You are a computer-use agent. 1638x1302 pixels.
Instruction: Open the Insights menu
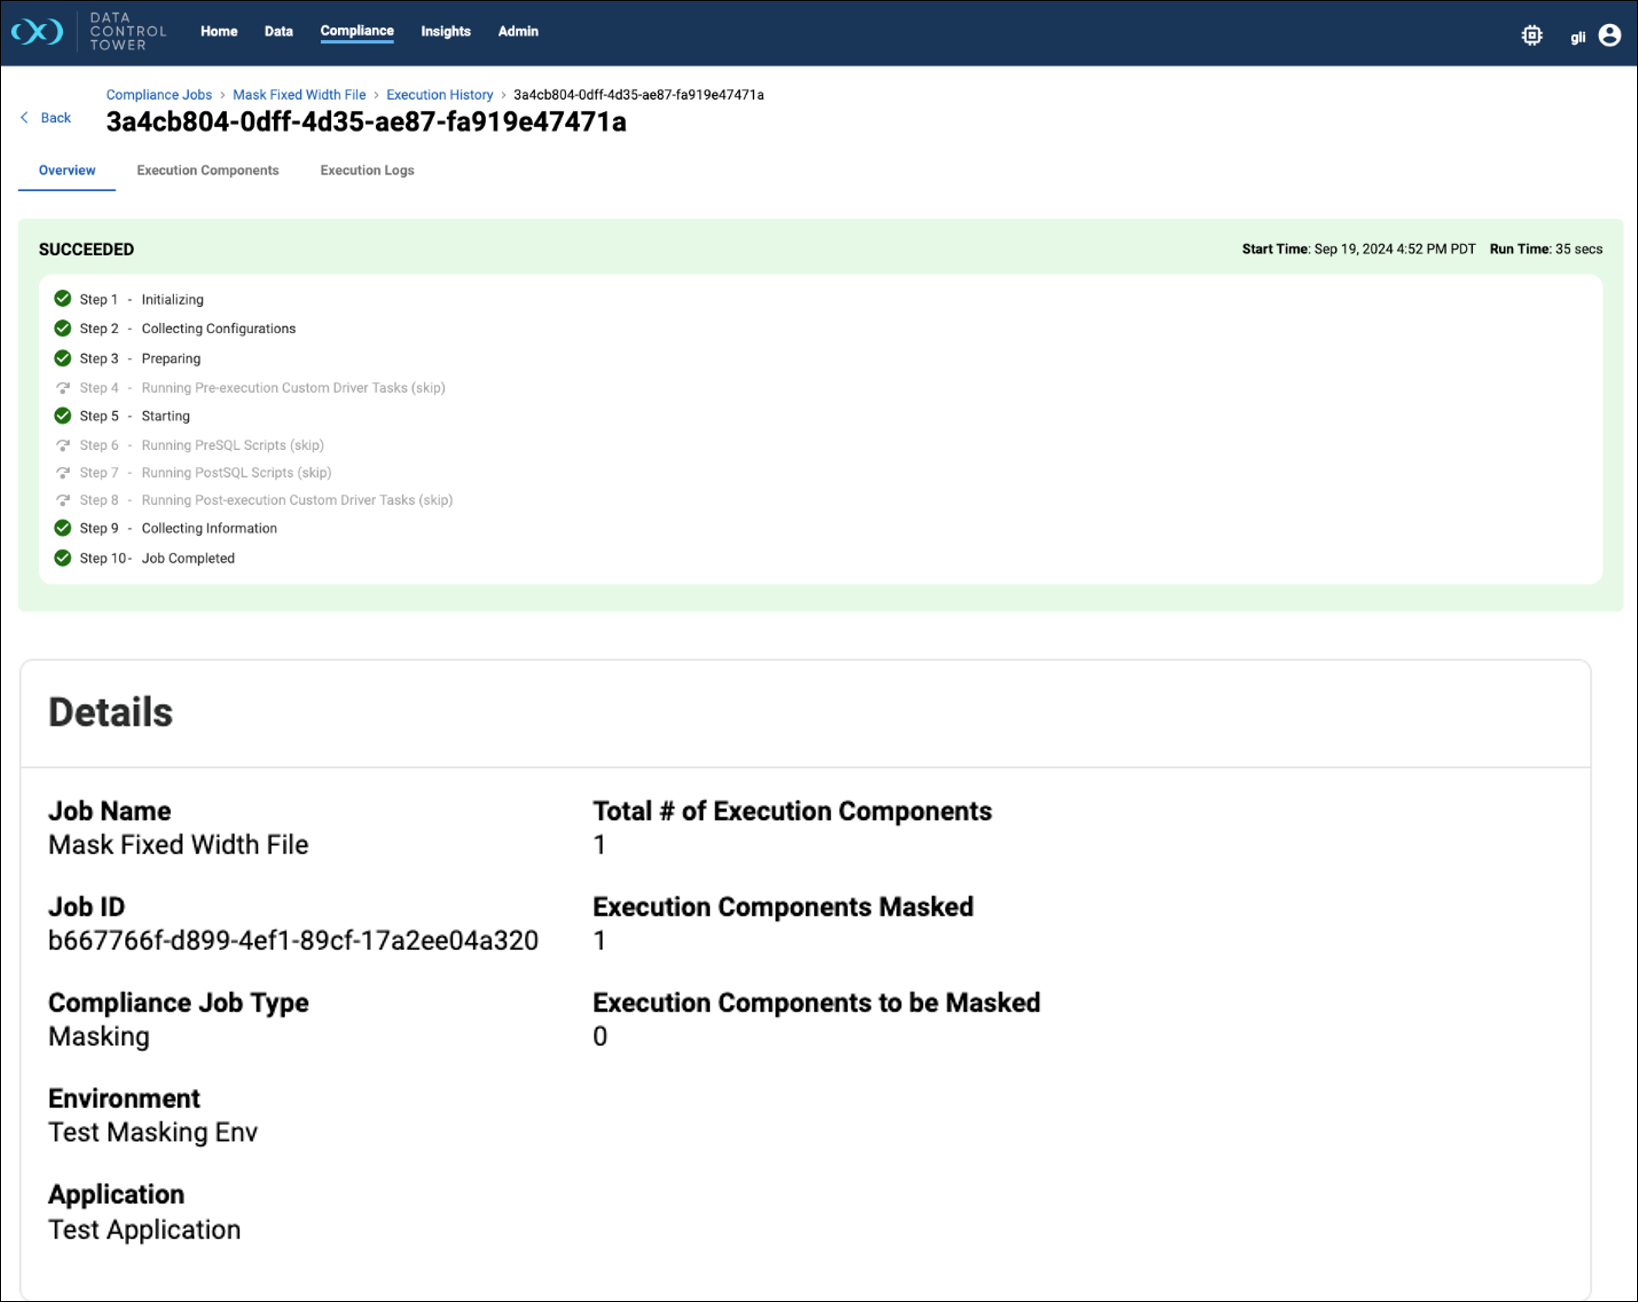[x=445, y=32]
